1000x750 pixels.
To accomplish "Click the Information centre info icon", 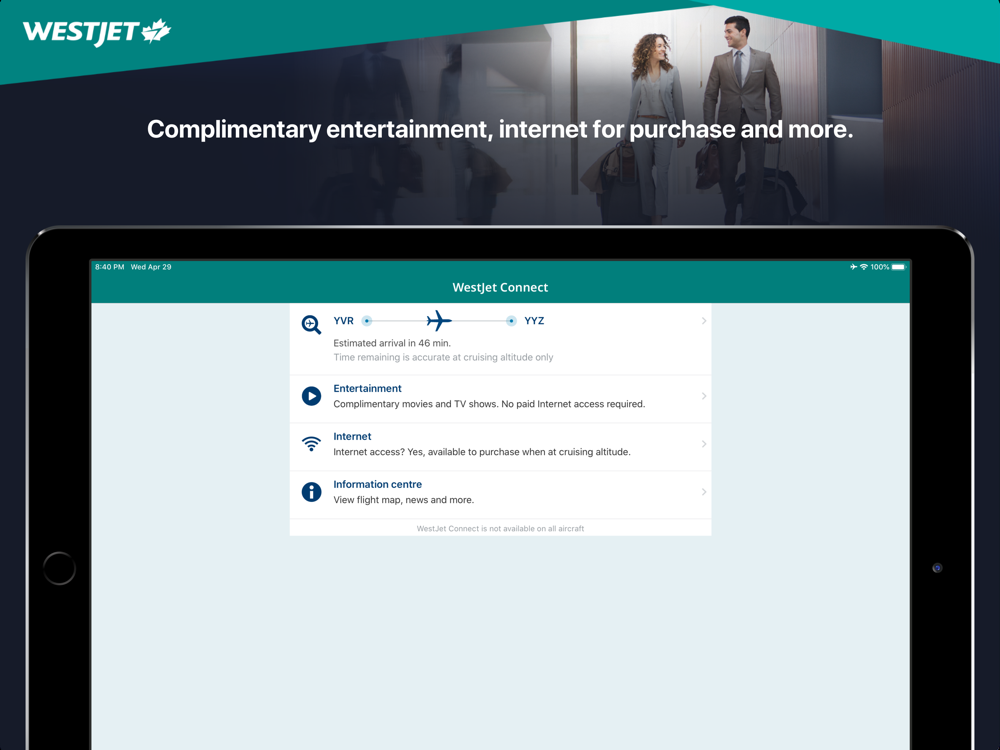I will 311,492.
